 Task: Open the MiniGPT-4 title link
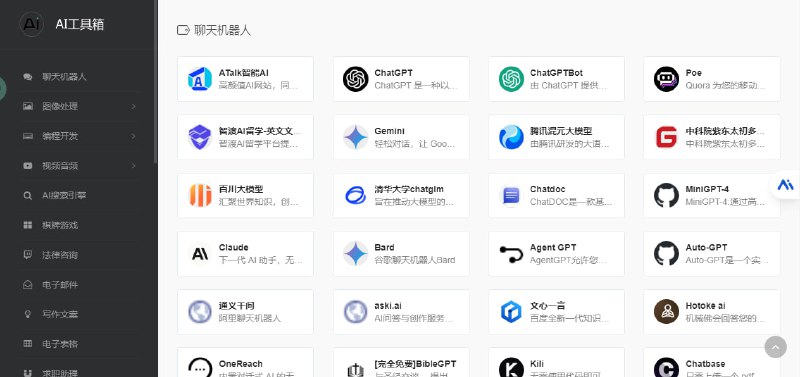click(x=707, y=189)
